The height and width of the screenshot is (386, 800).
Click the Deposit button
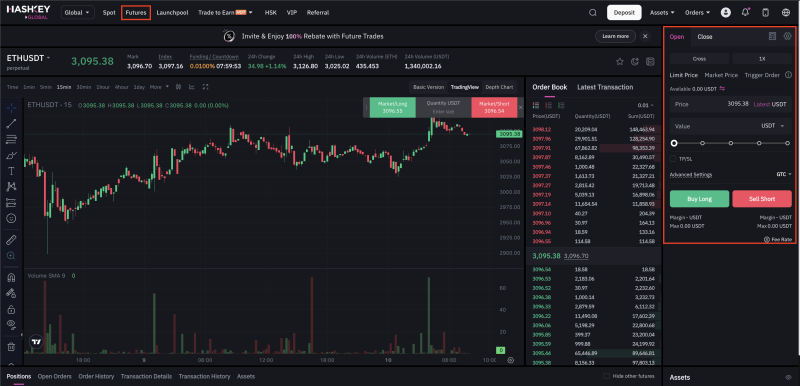click(624, 13)
